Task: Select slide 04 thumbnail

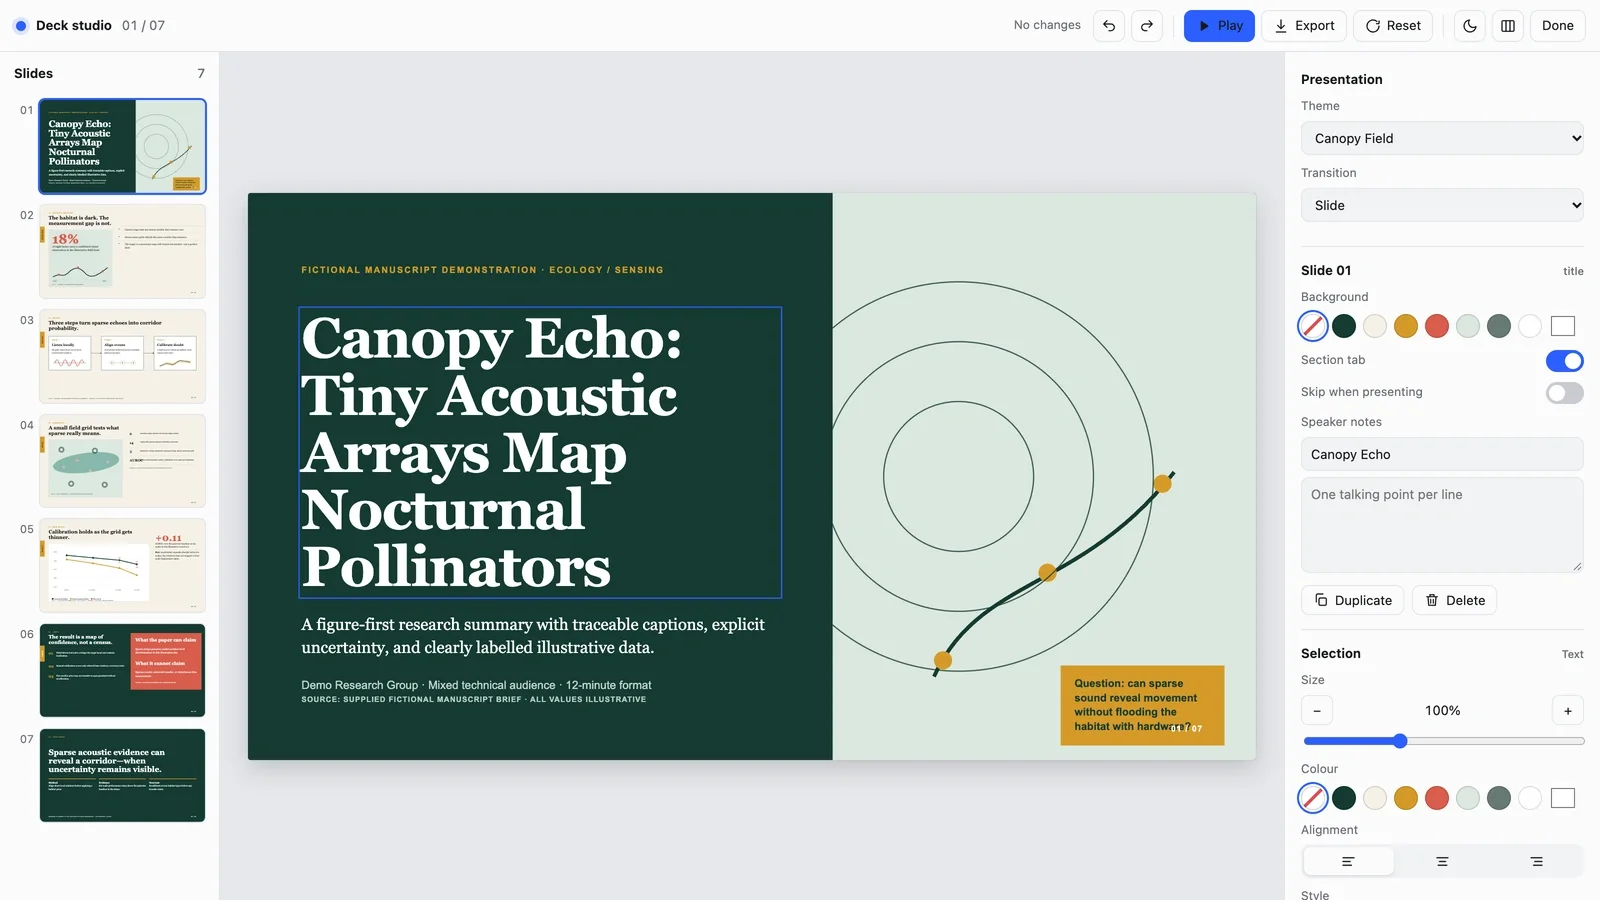Action: (x=122, y=461)
